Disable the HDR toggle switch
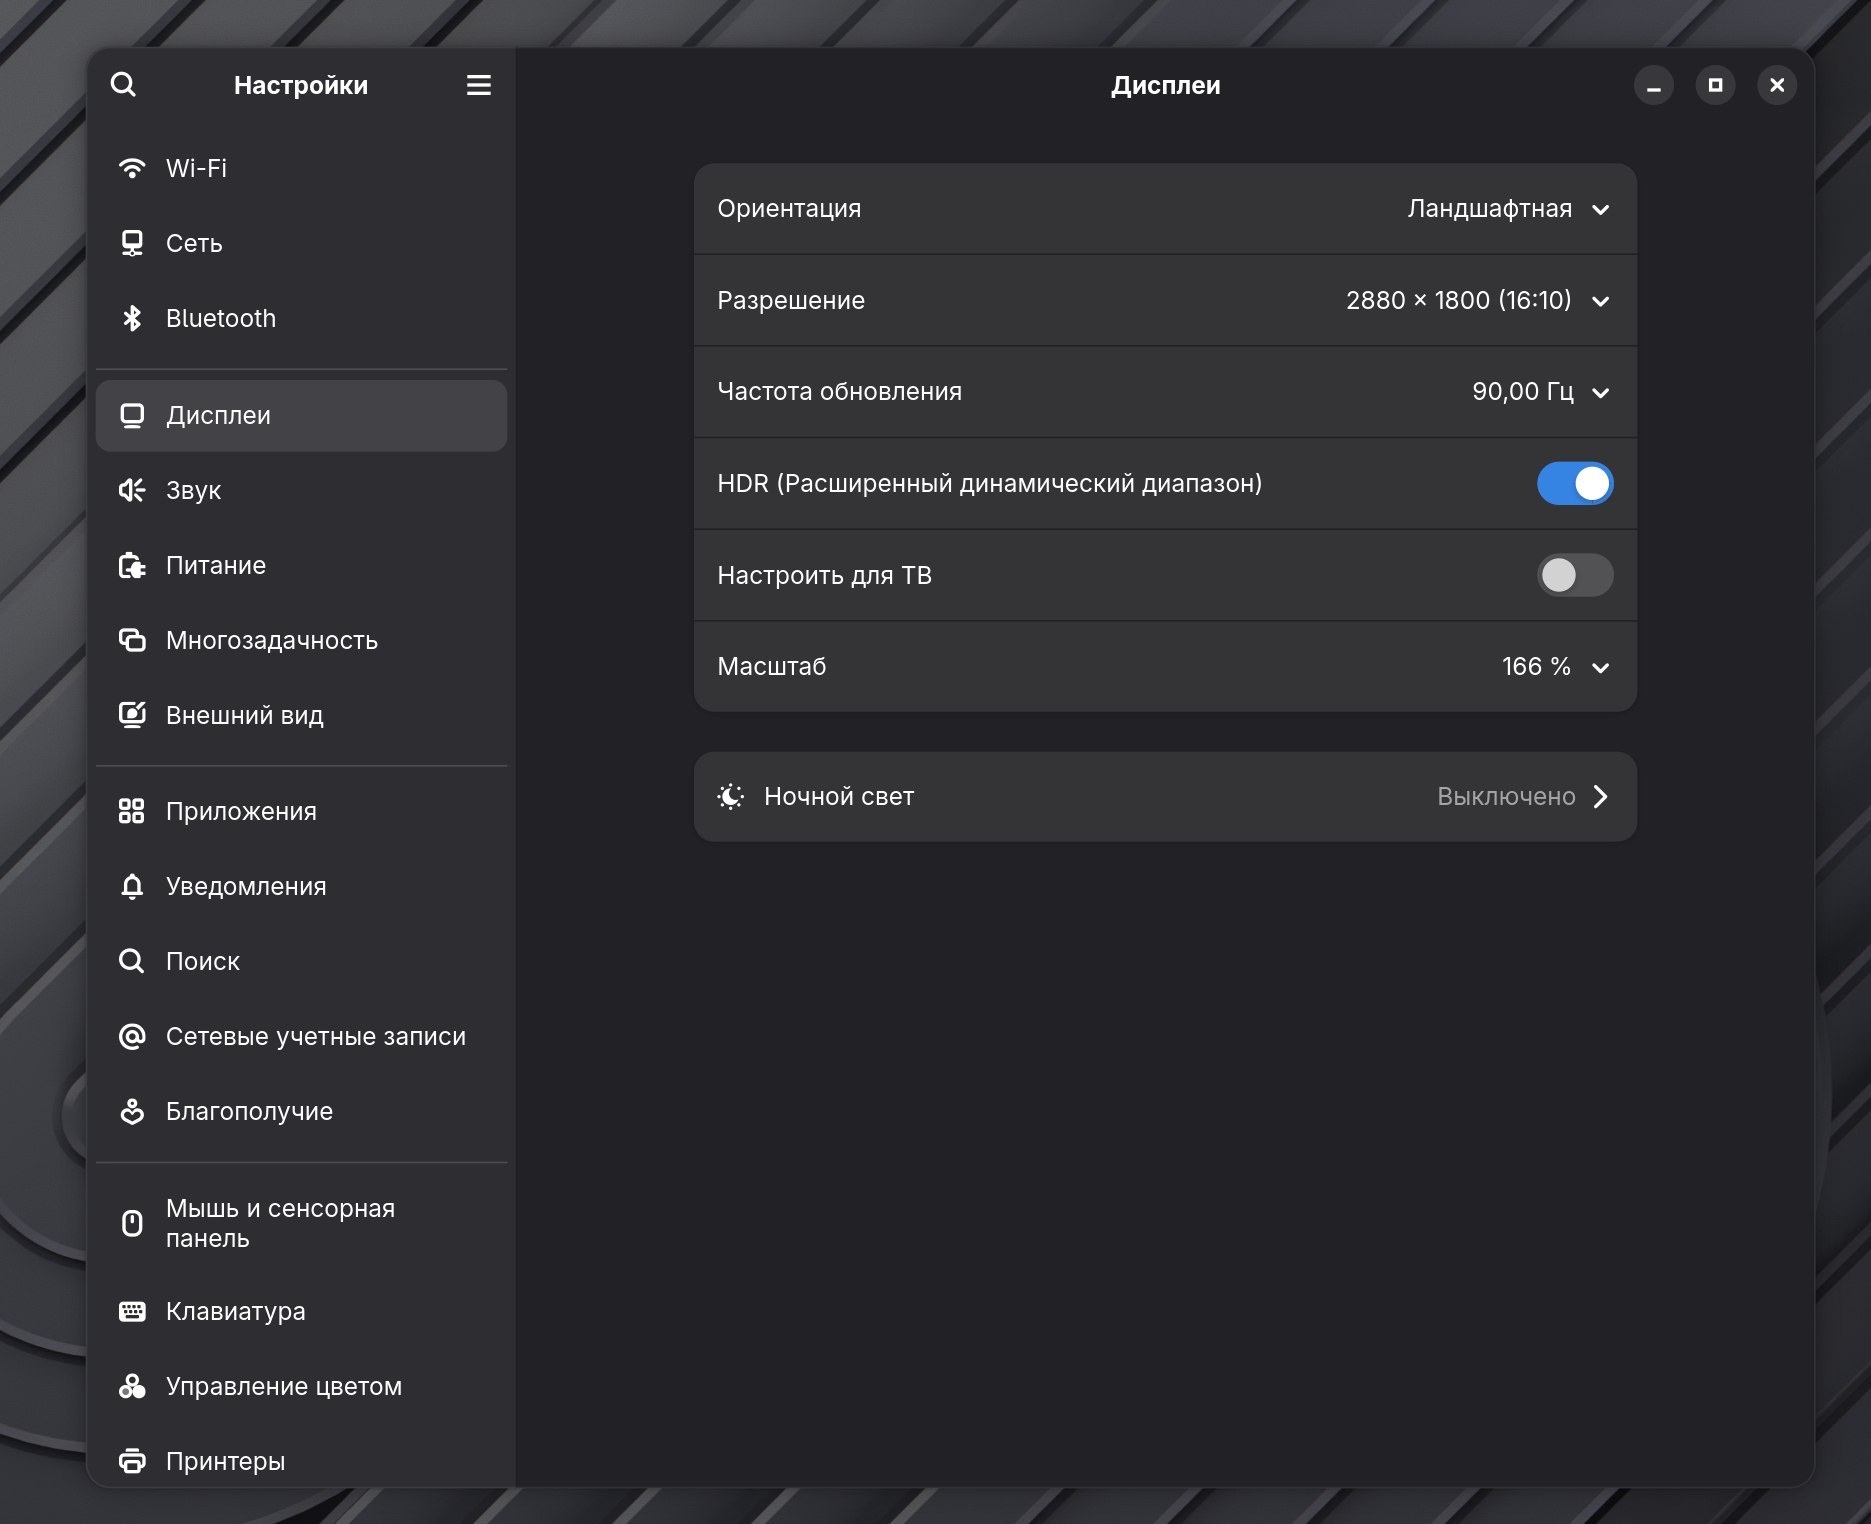The image size is (1871, 1524). [x=1574, y=483]
